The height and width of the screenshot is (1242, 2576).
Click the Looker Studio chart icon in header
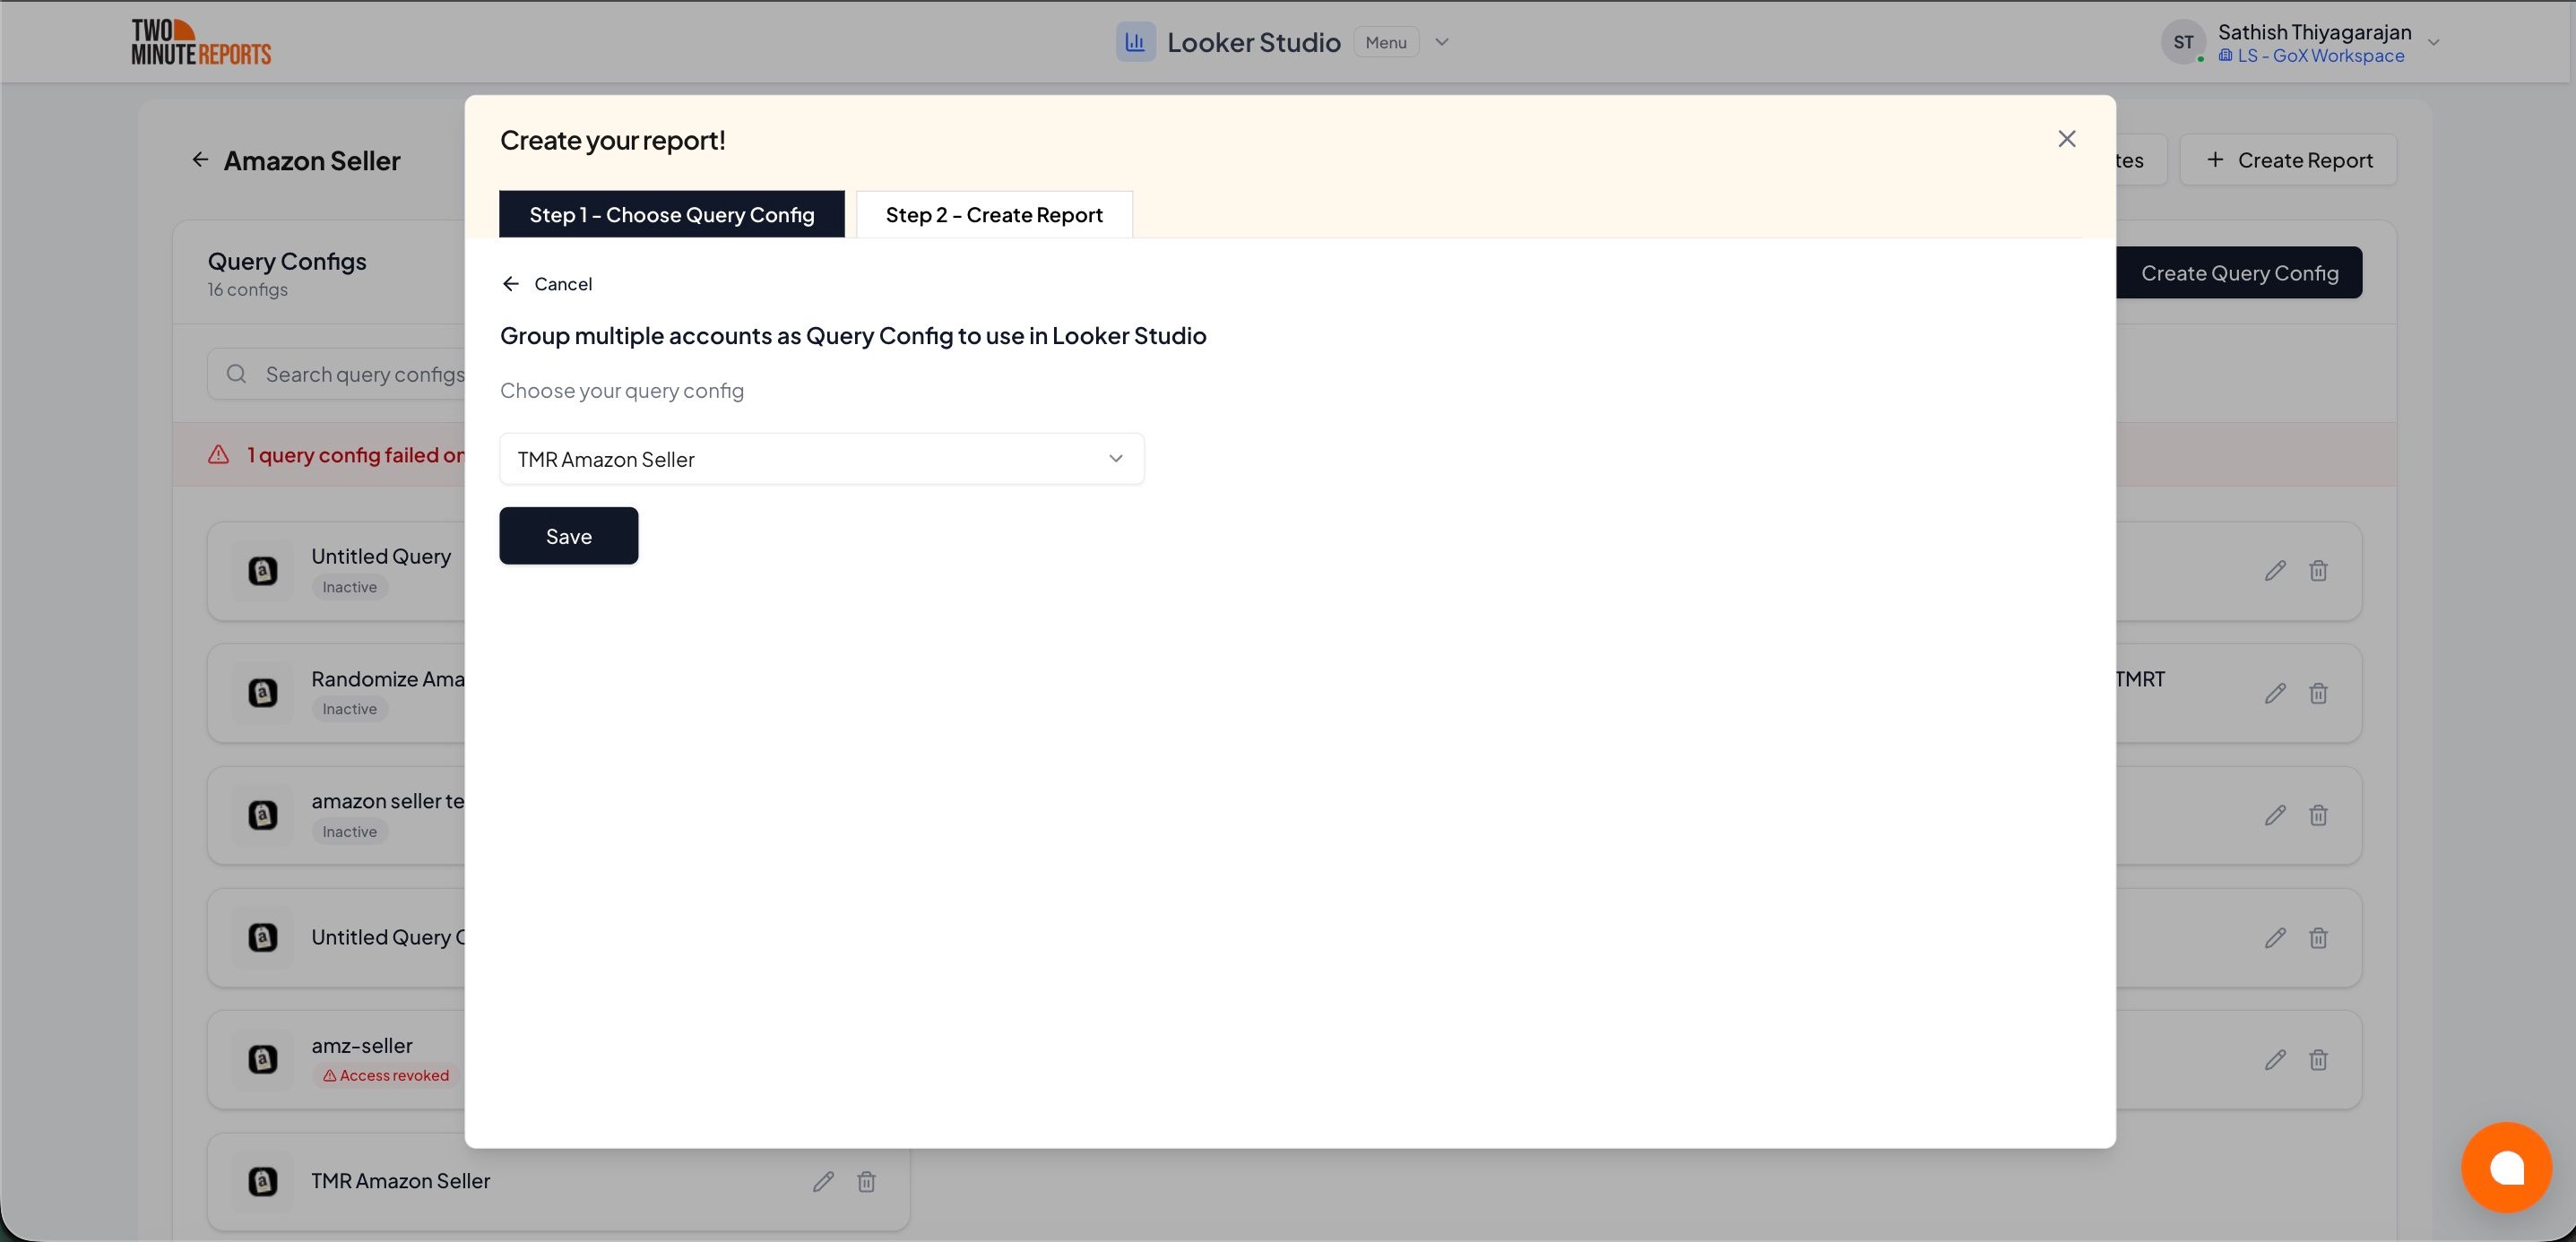click(1136, 41)
